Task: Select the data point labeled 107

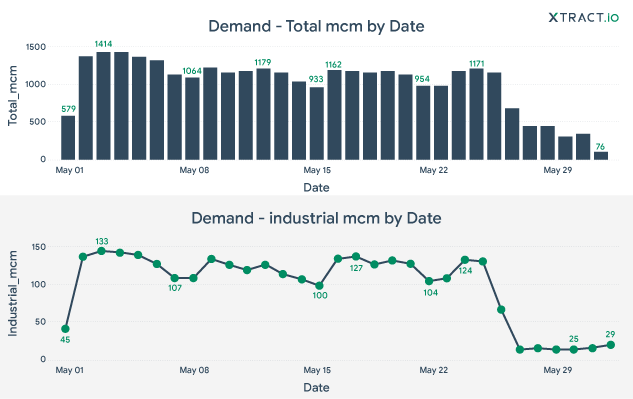Action: (174, 278)
